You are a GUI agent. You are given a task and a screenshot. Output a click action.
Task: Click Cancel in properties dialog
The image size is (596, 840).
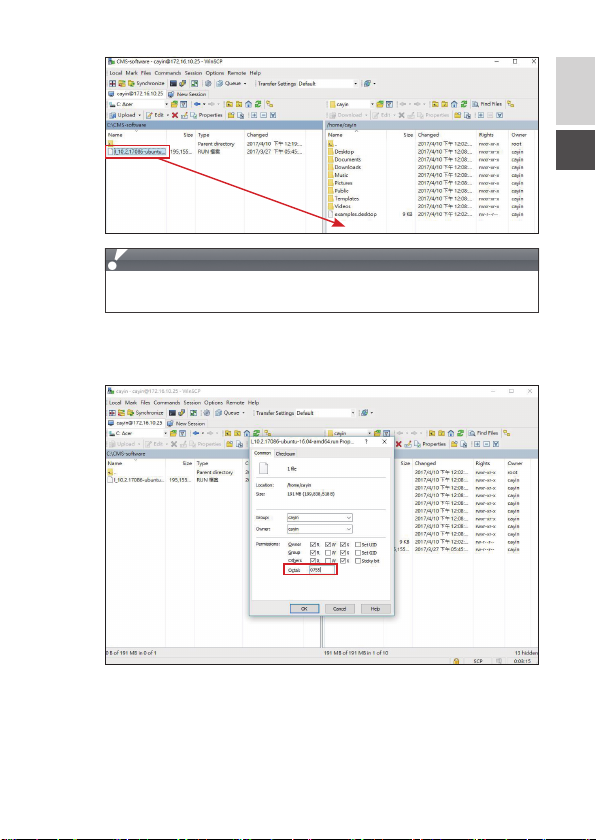[340, 609]
